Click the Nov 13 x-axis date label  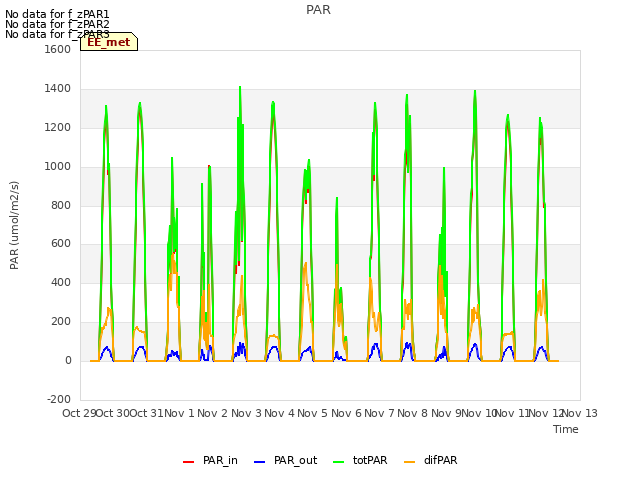[580, 413]
